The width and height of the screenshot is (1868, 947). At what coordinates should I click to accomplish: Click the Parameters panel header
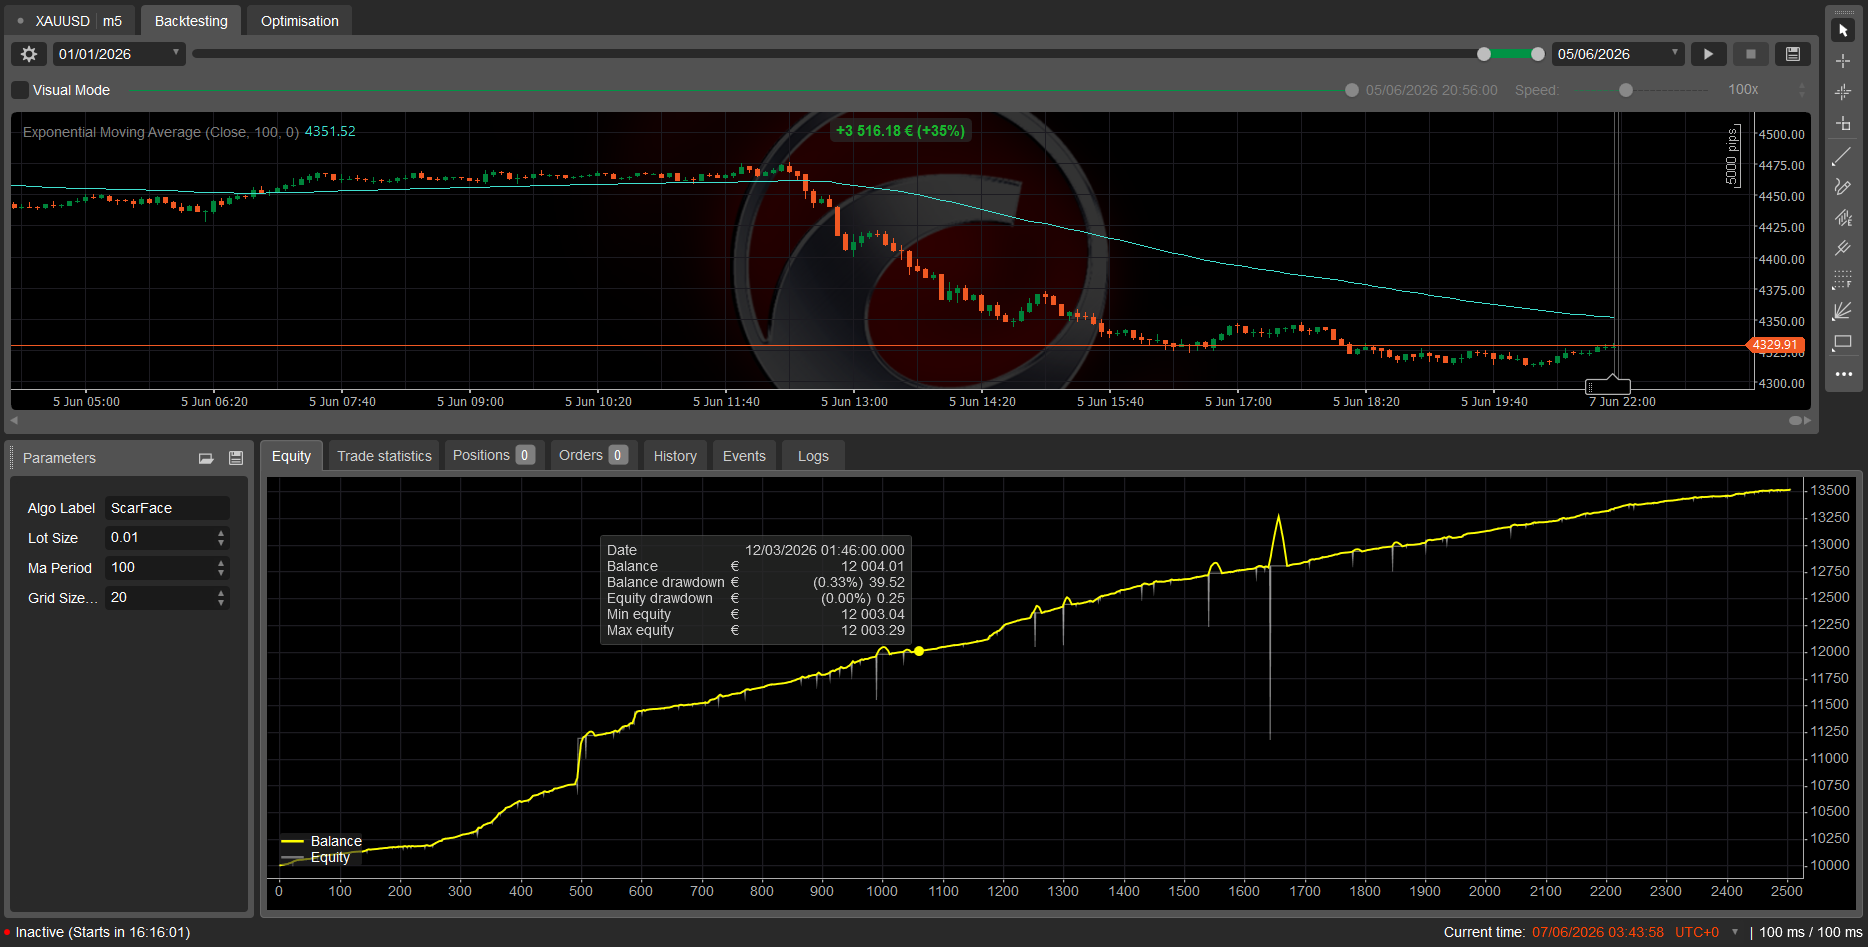point(128,458)
